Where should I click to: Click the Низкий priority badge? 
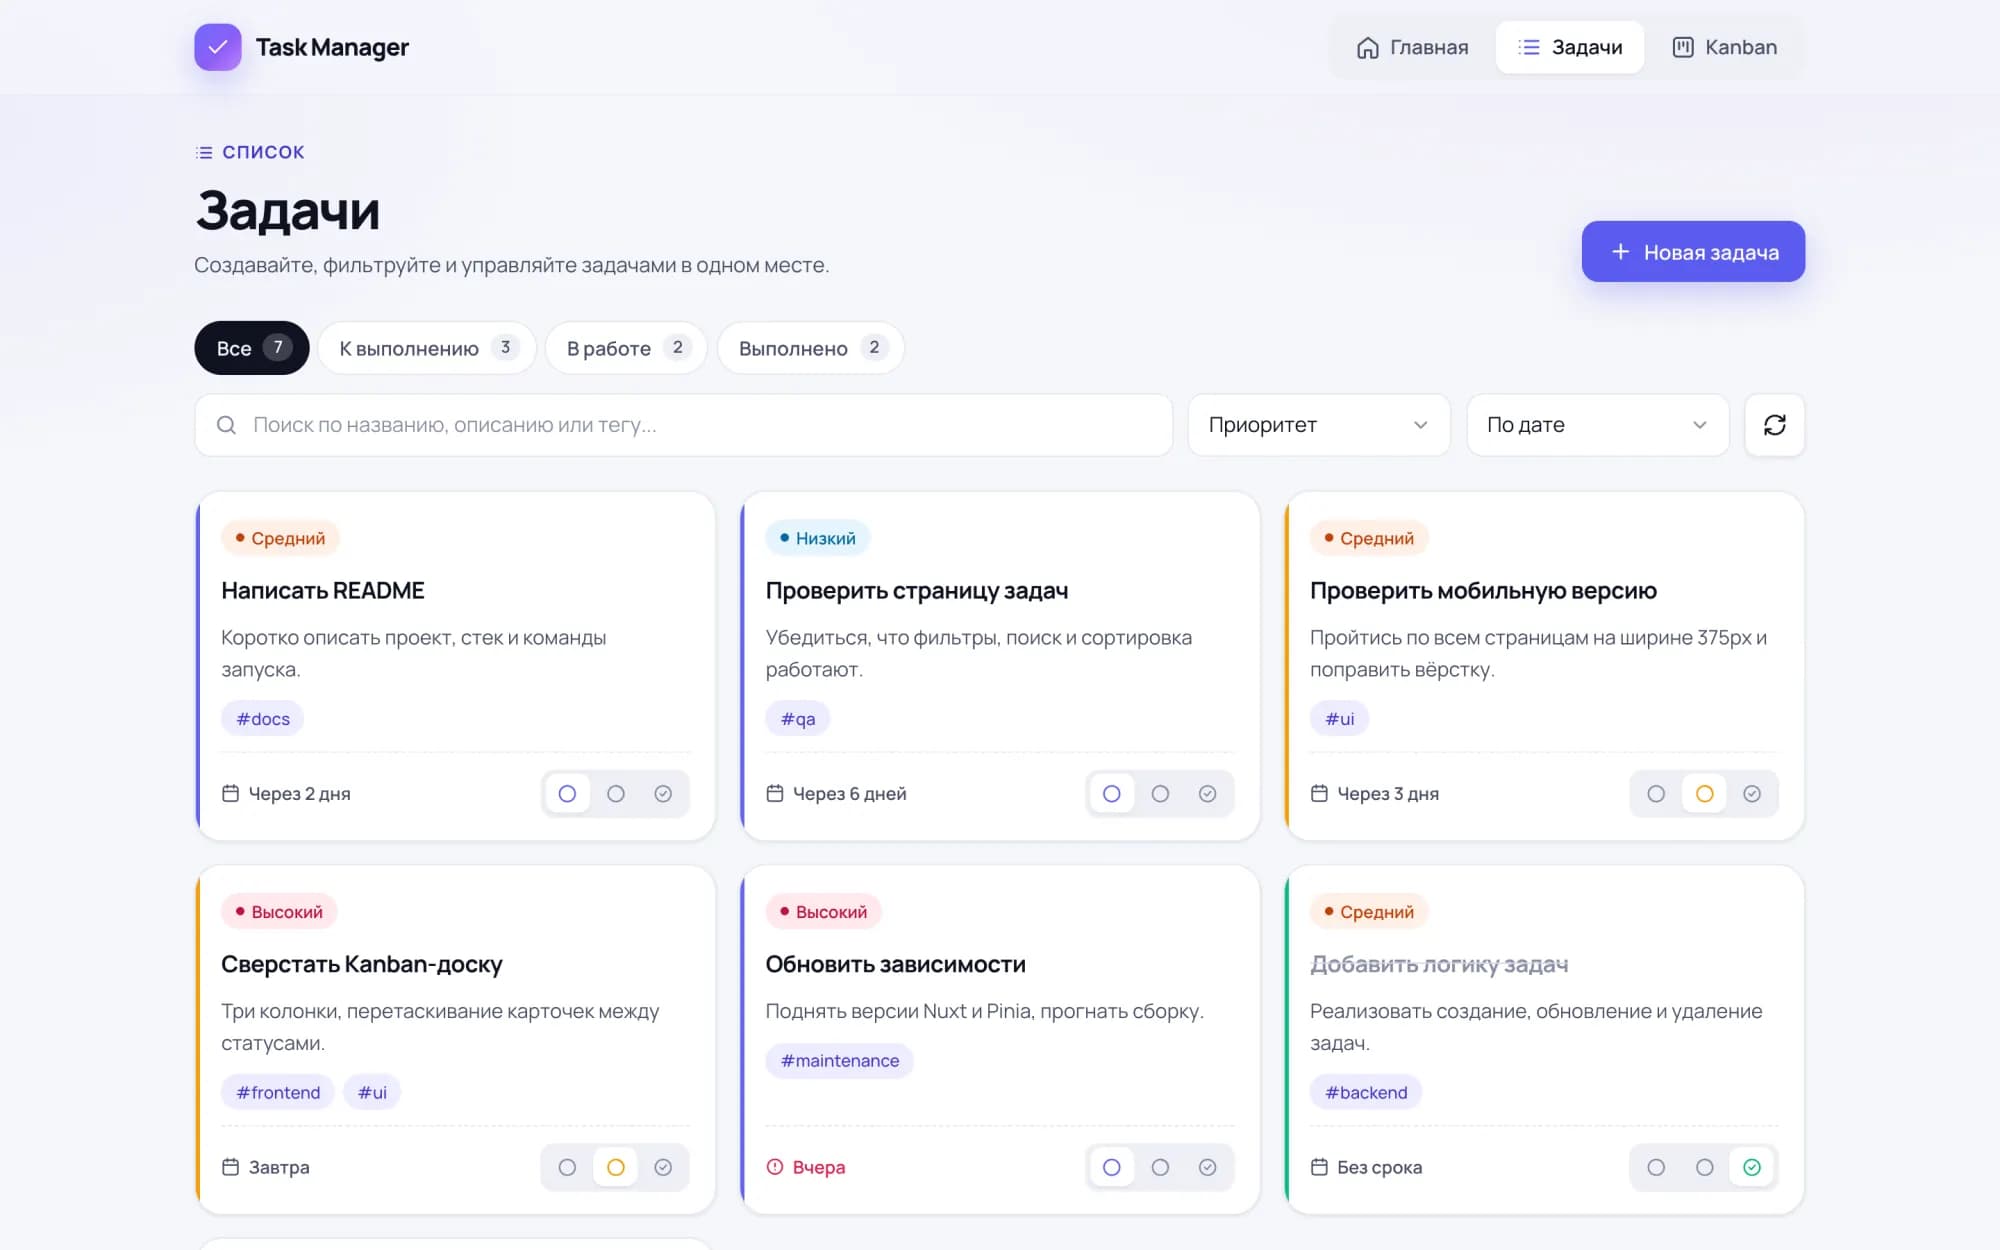818,538
